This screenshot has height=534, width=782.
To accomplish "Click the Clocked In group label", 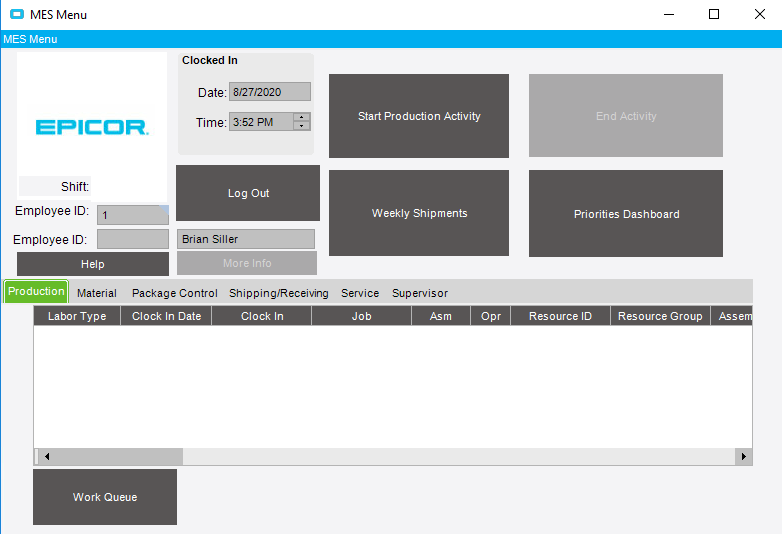I will pos(209,60).
